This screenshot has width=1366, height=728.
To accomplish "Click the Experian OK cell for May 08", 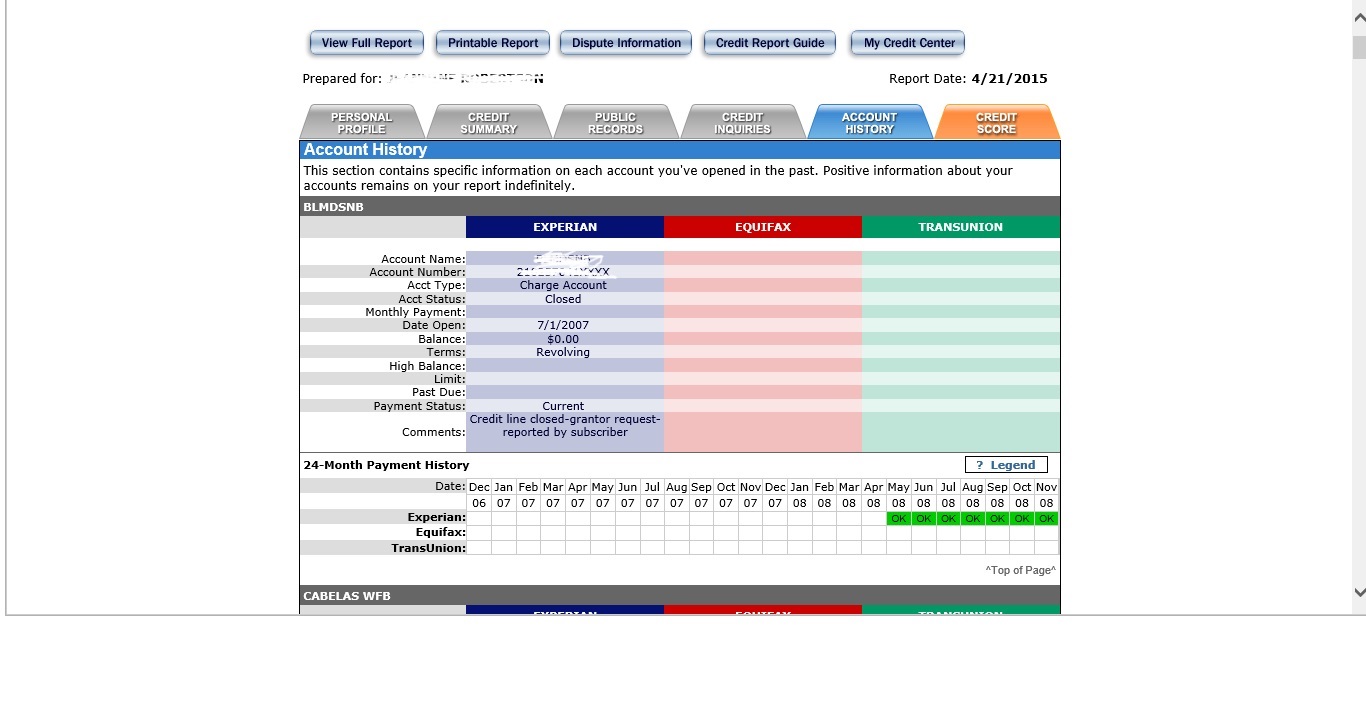I will [899, 518].
